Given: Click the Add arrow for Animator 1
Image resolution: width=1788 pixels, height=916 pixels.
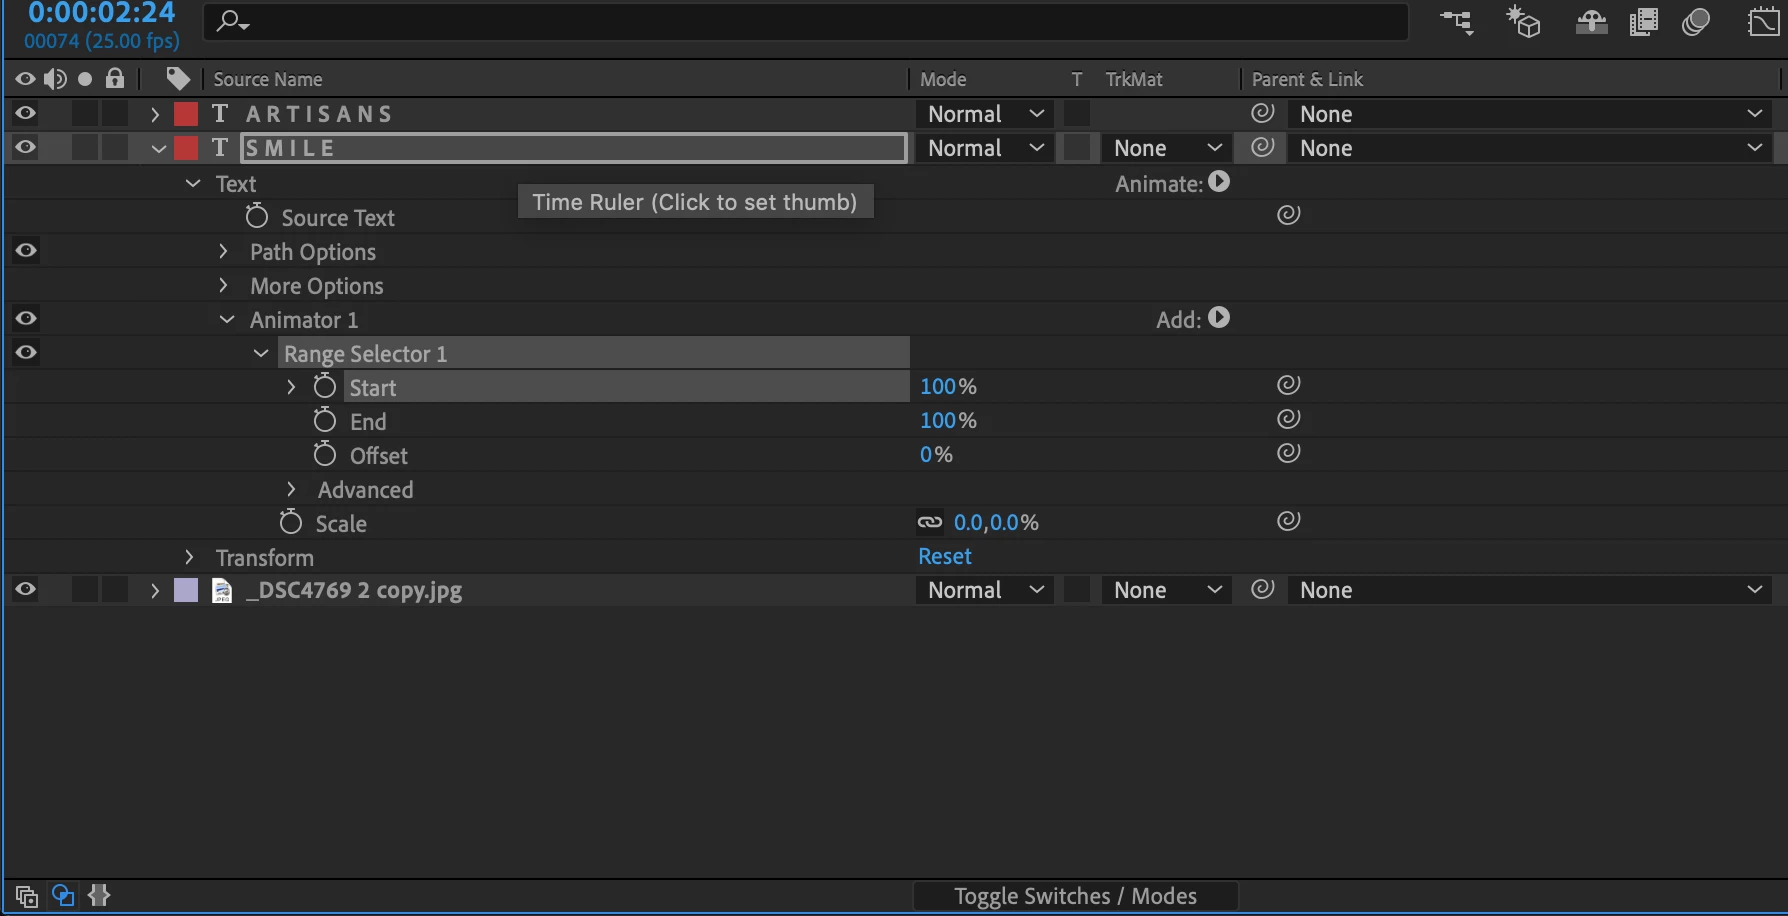Looking at the screenshot, I should [1219, 318].
